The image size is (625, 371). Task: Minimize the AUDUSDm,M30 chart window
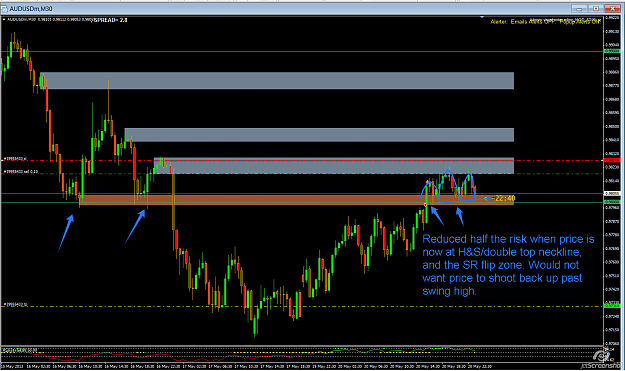tap(580, 8)
